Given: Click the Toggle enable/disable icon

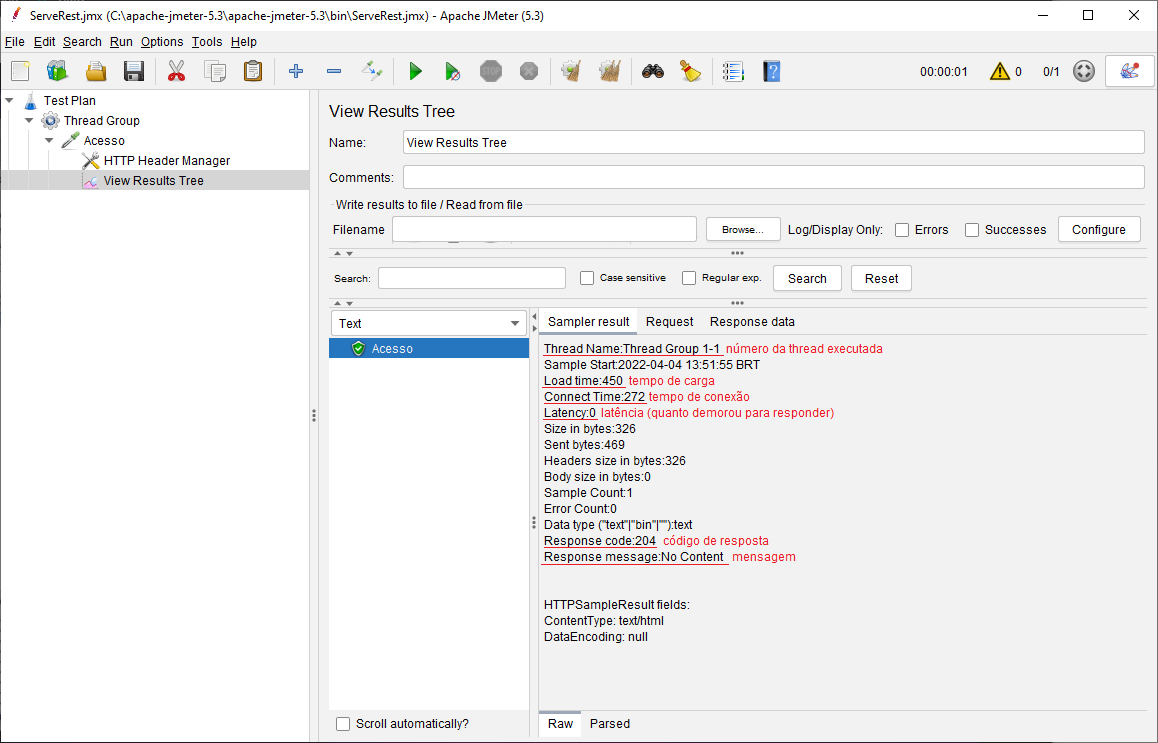Looking at the screenshot, I should (x=371, y=72).
